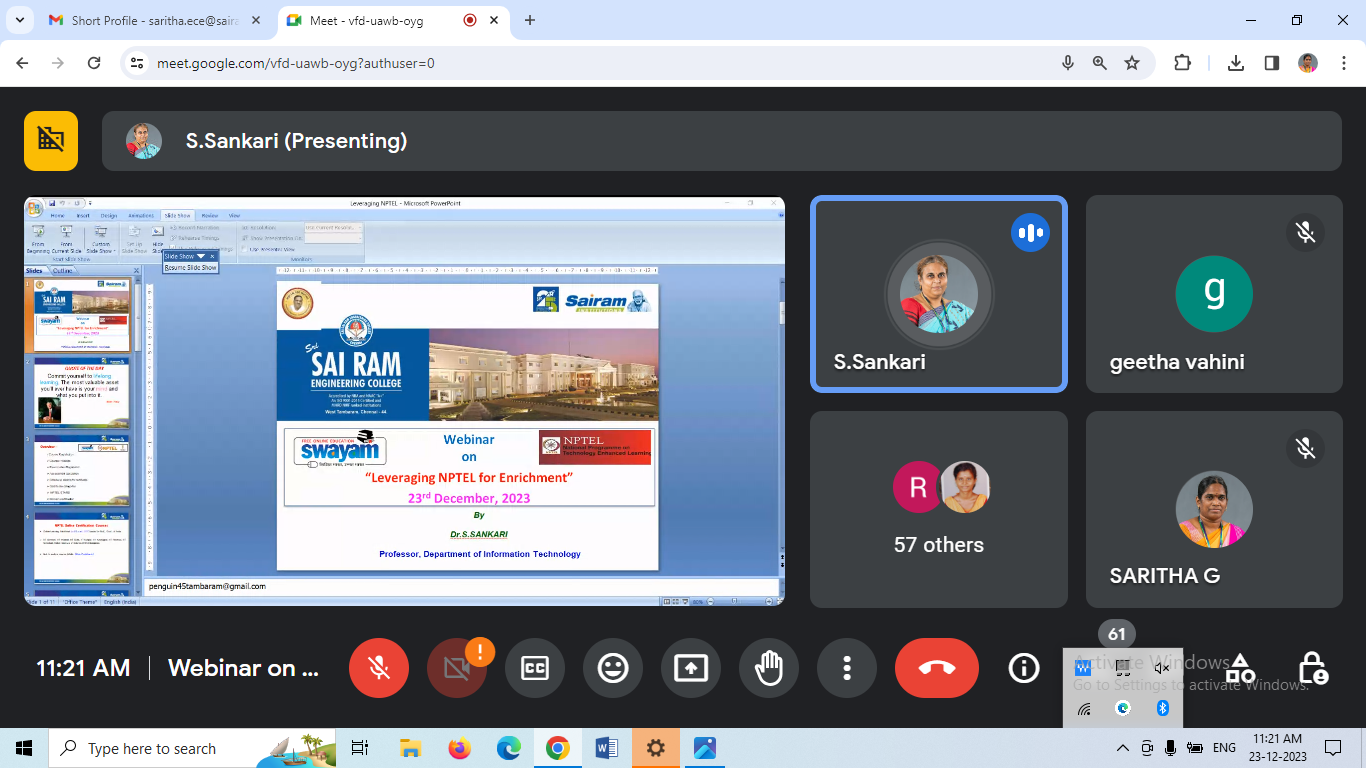Open host controls lock icon
Viewport: 1366px width, 768px height.
[1312, 668]
